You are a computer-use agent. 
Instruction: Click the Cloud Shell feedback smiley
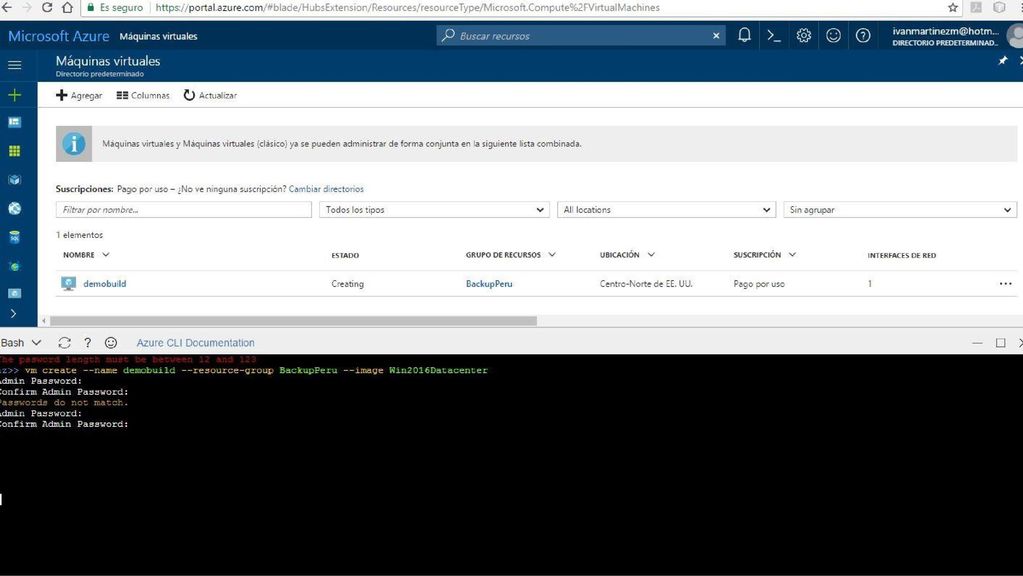[111, 342]
